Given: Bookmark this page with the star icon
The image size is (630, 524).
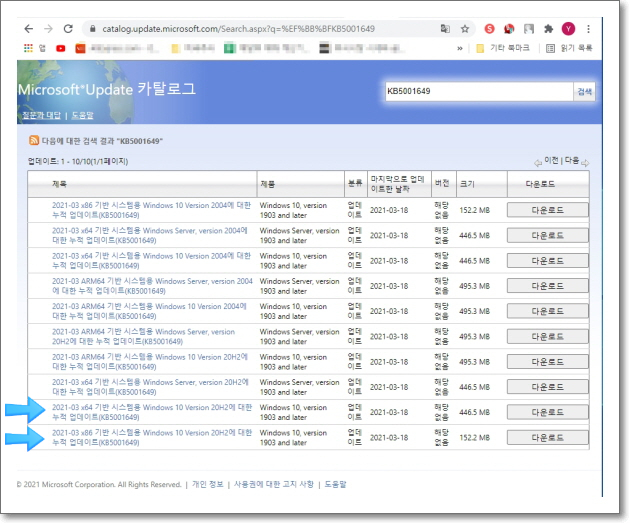Looking at the screenshot, I should [465, 29].
